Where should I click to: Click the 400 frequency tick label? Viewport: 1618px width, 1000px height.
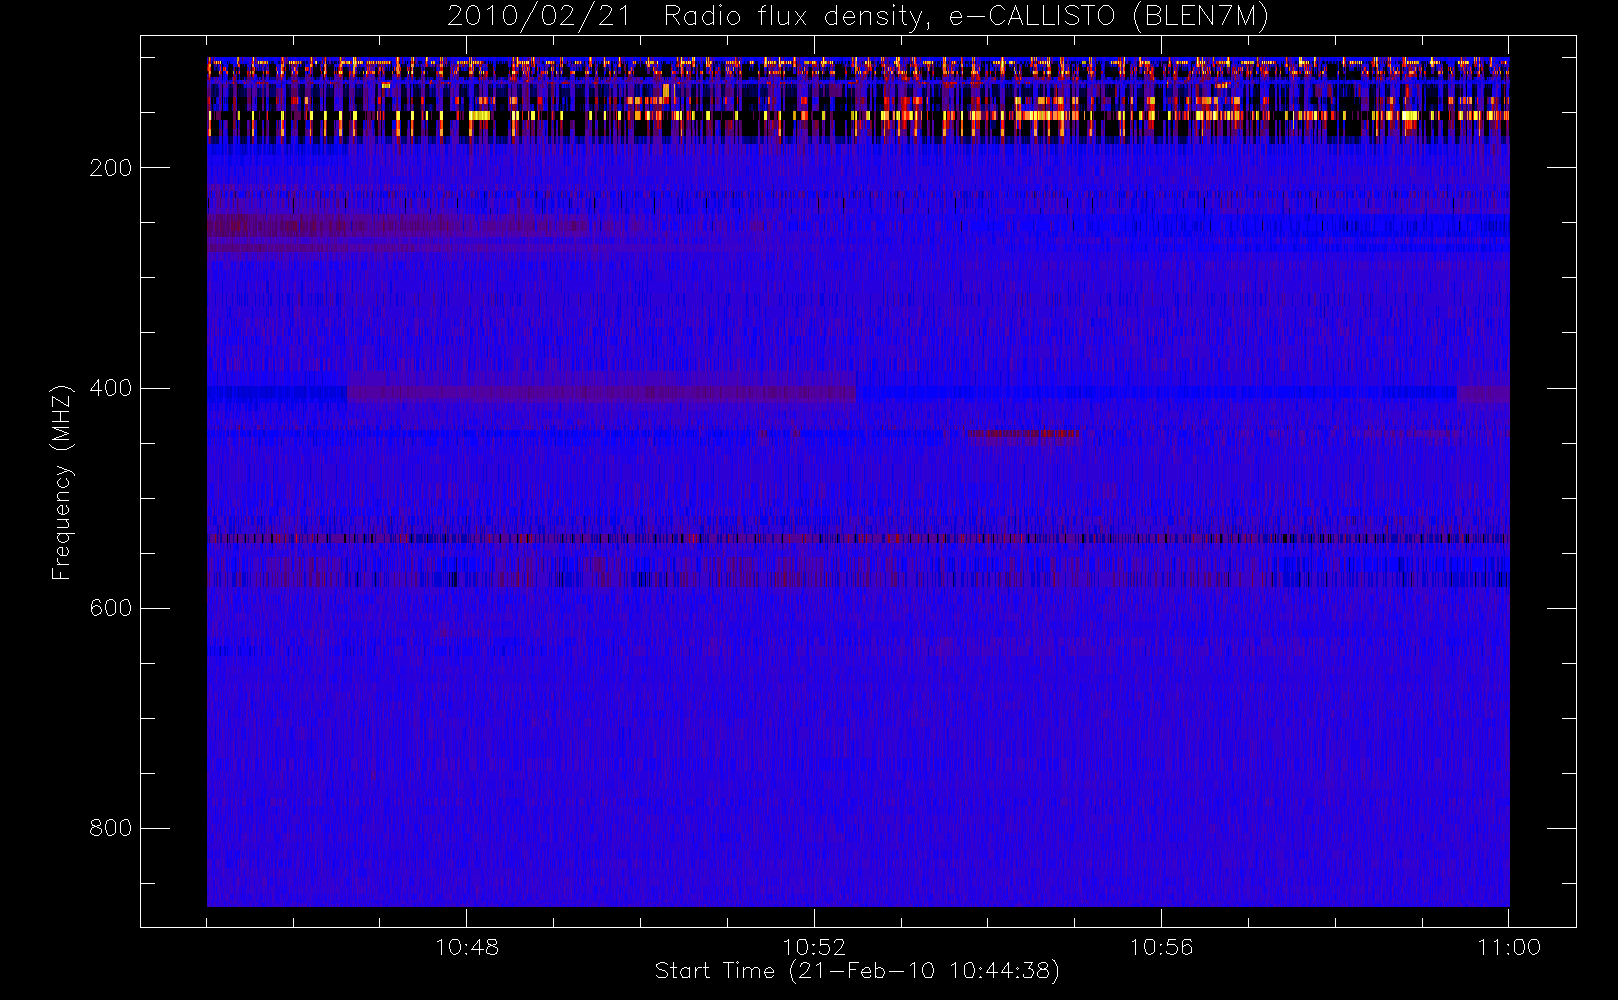click(110, 388)
